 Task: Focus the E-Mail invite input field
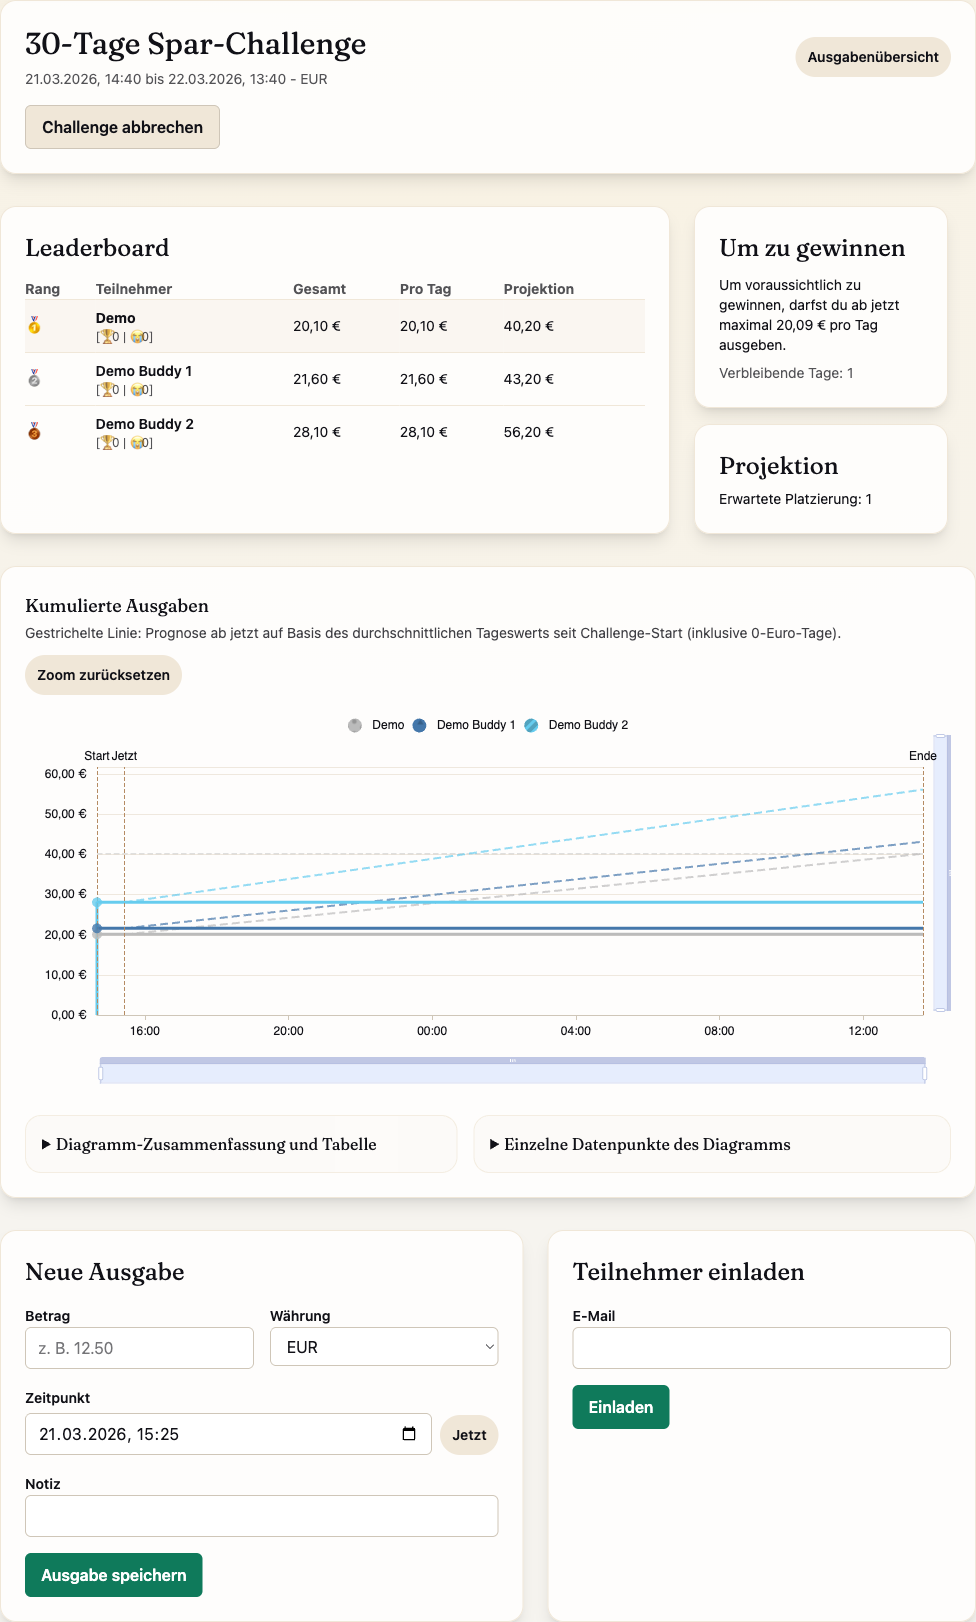tap(761, 1348)
